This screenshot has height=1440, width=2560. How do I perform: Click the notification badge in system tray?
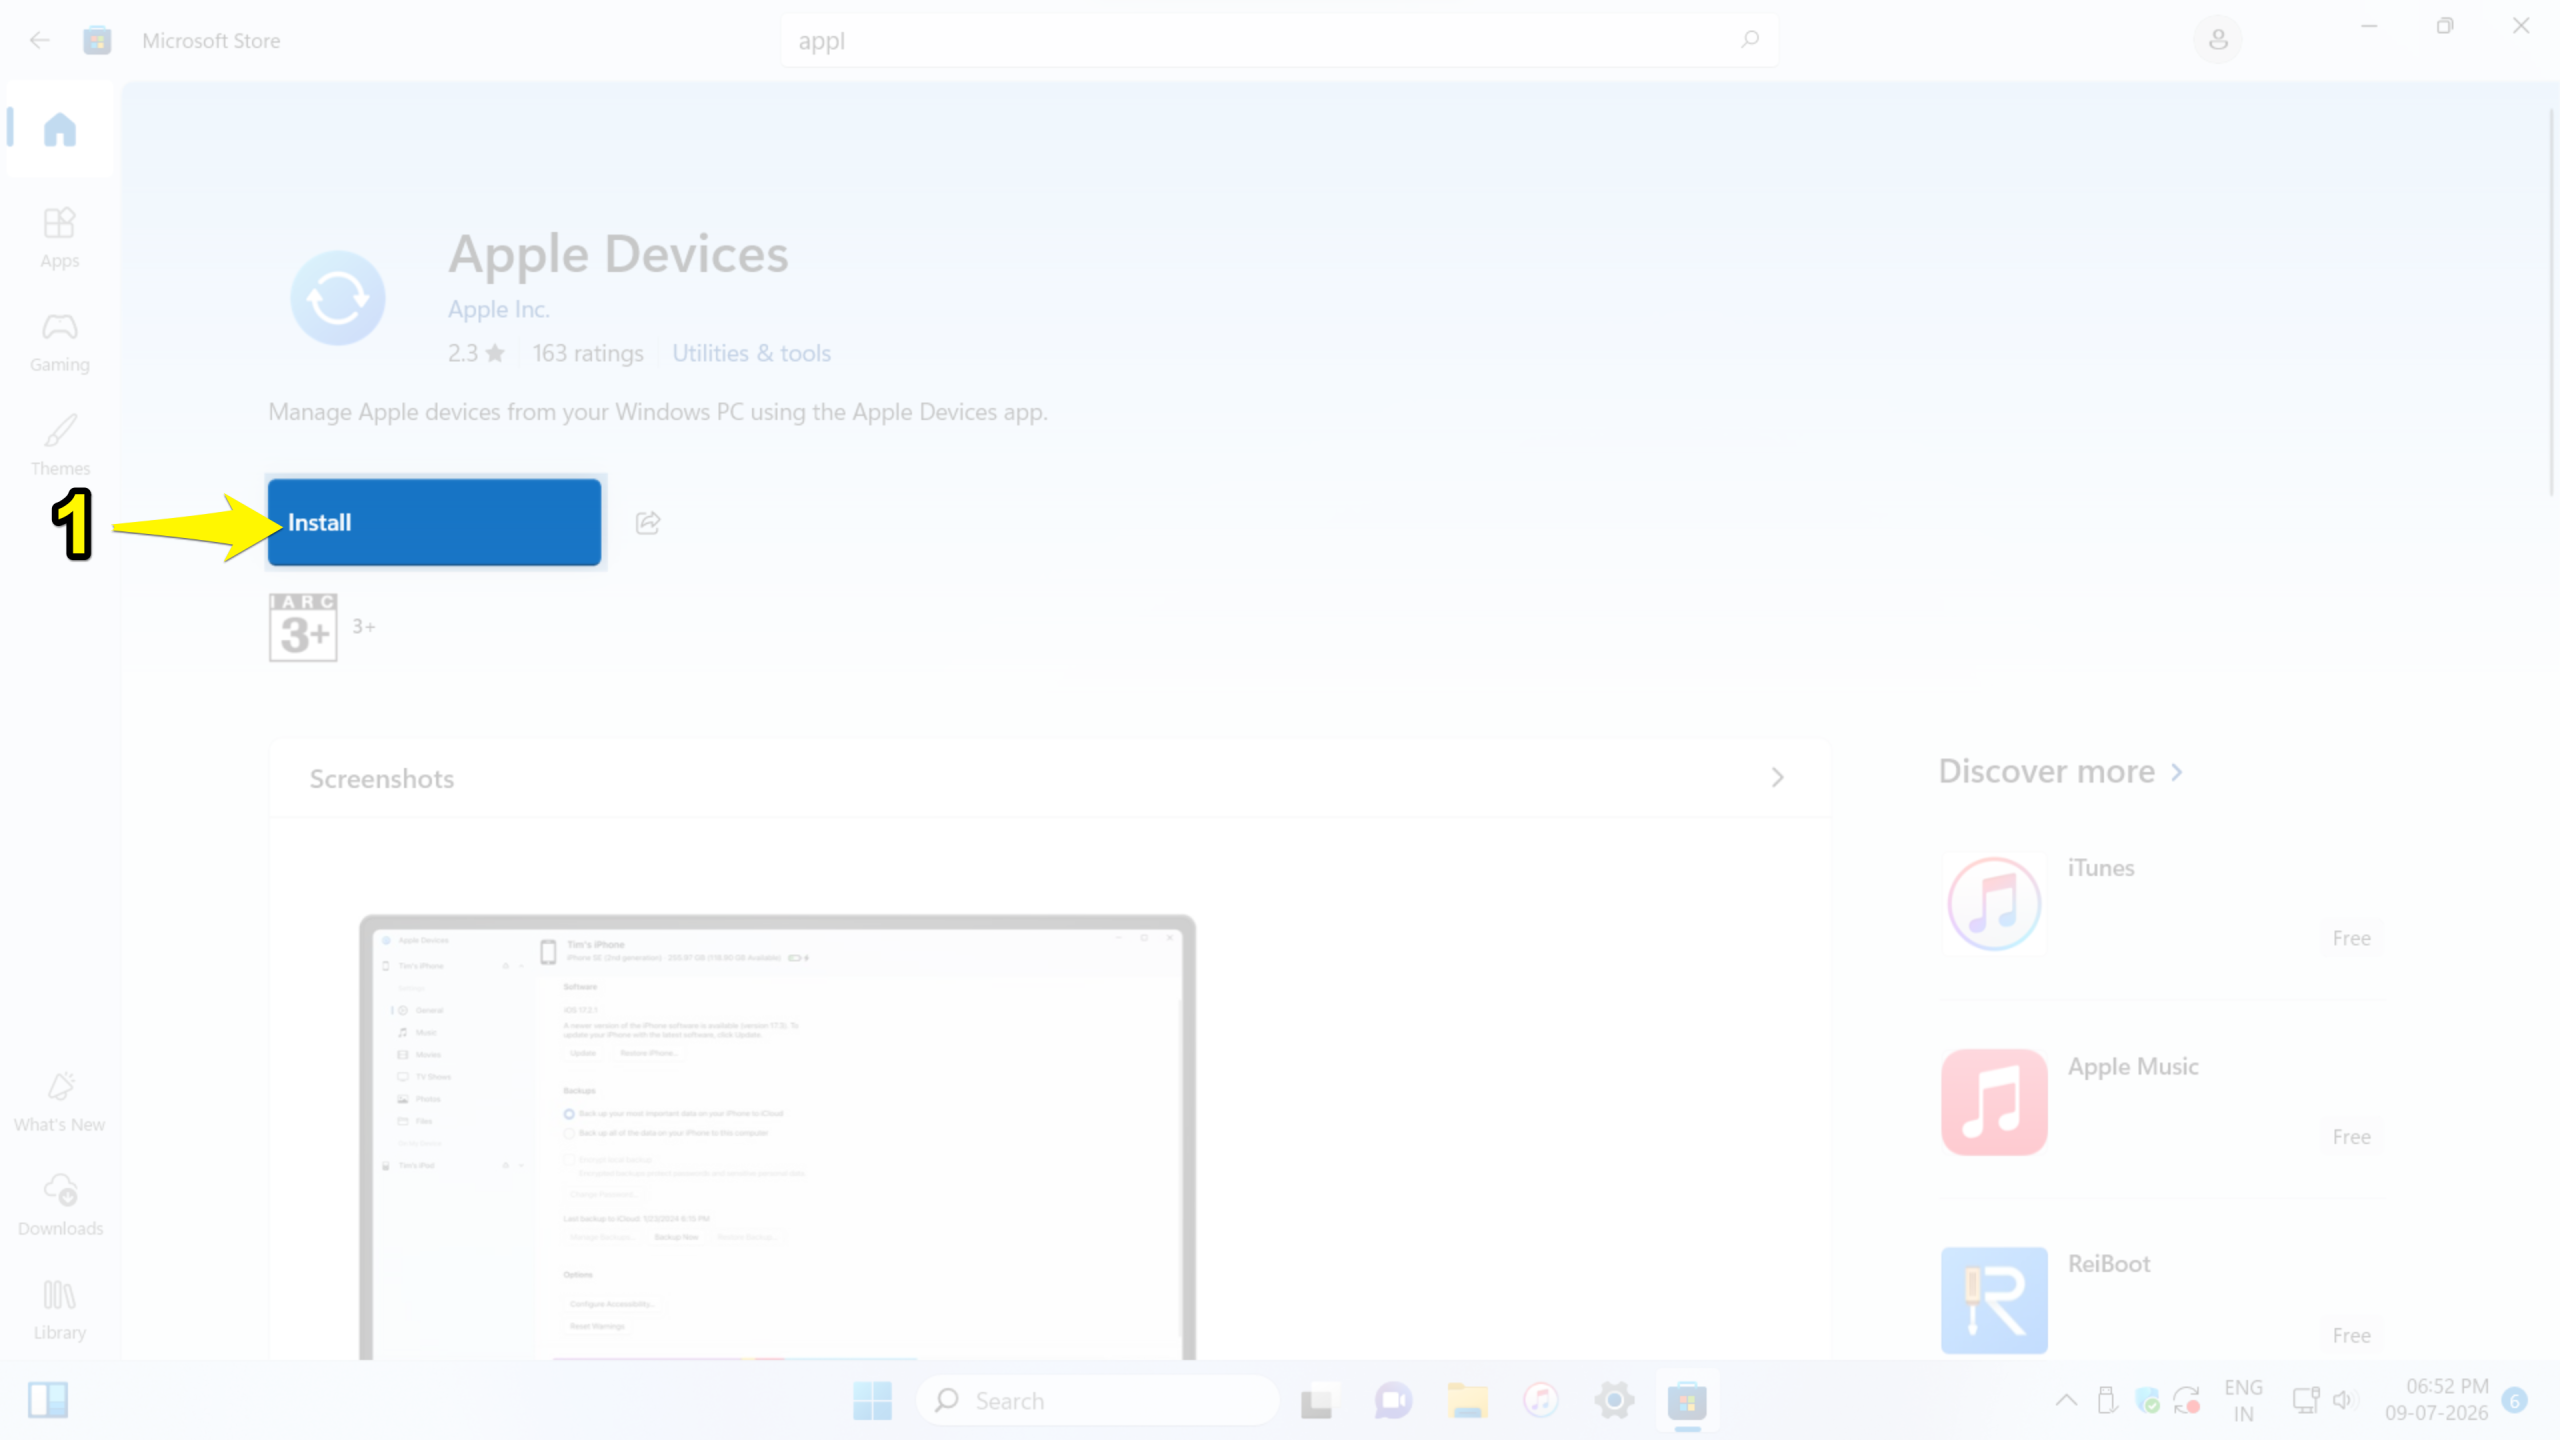point(2514,1400)
